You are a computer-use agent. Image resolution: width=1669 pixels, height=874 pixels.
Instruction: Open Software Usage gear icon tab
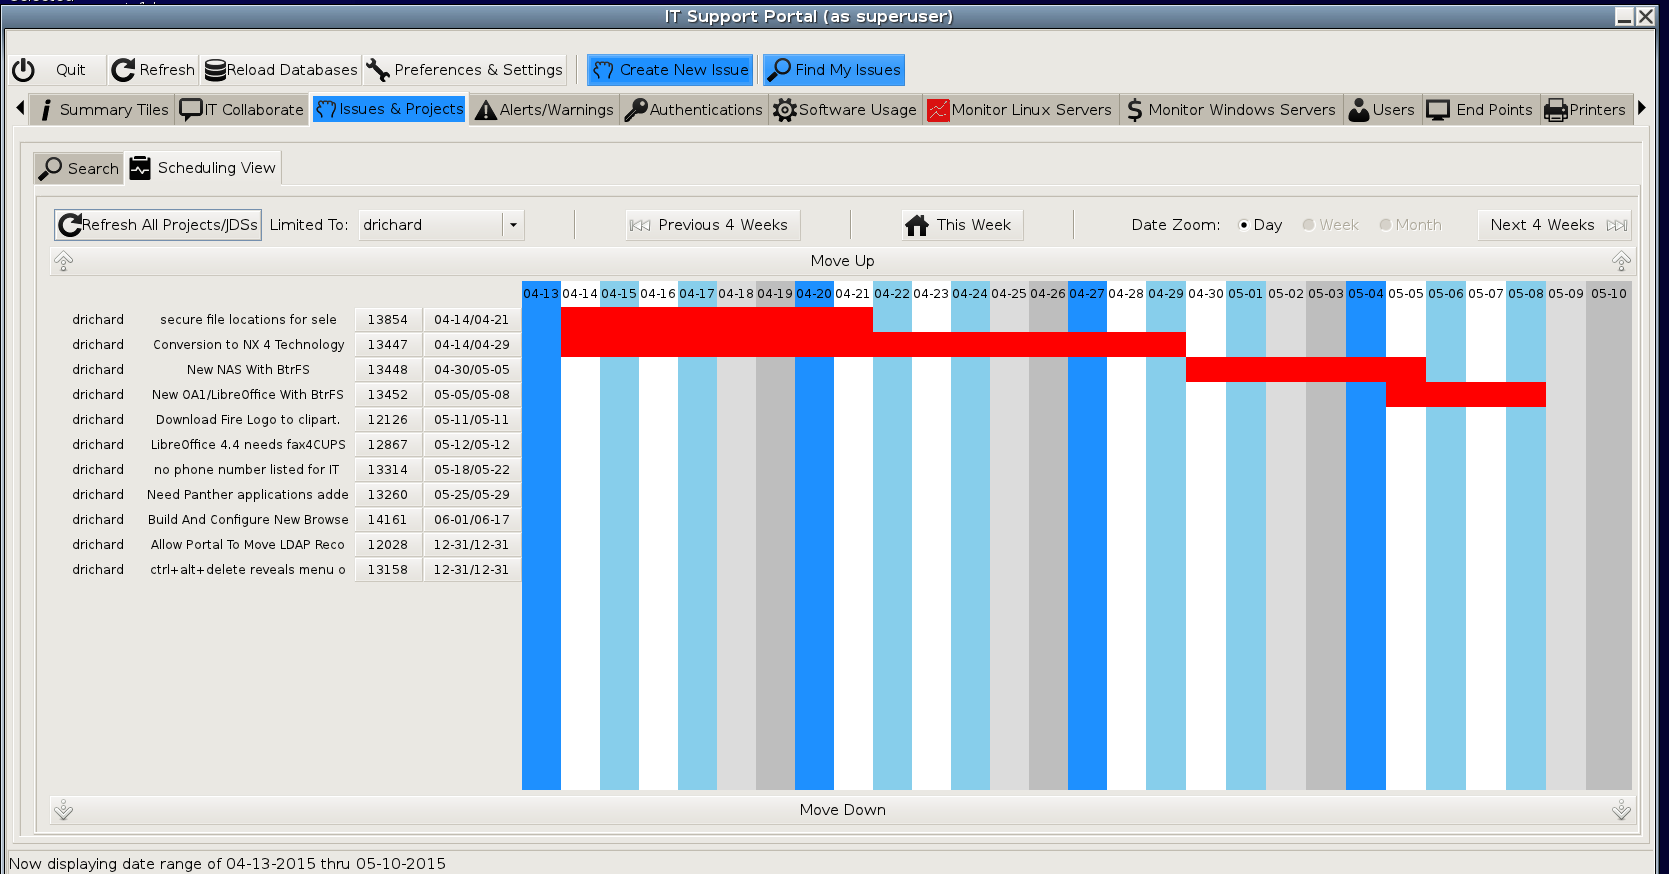785,110
